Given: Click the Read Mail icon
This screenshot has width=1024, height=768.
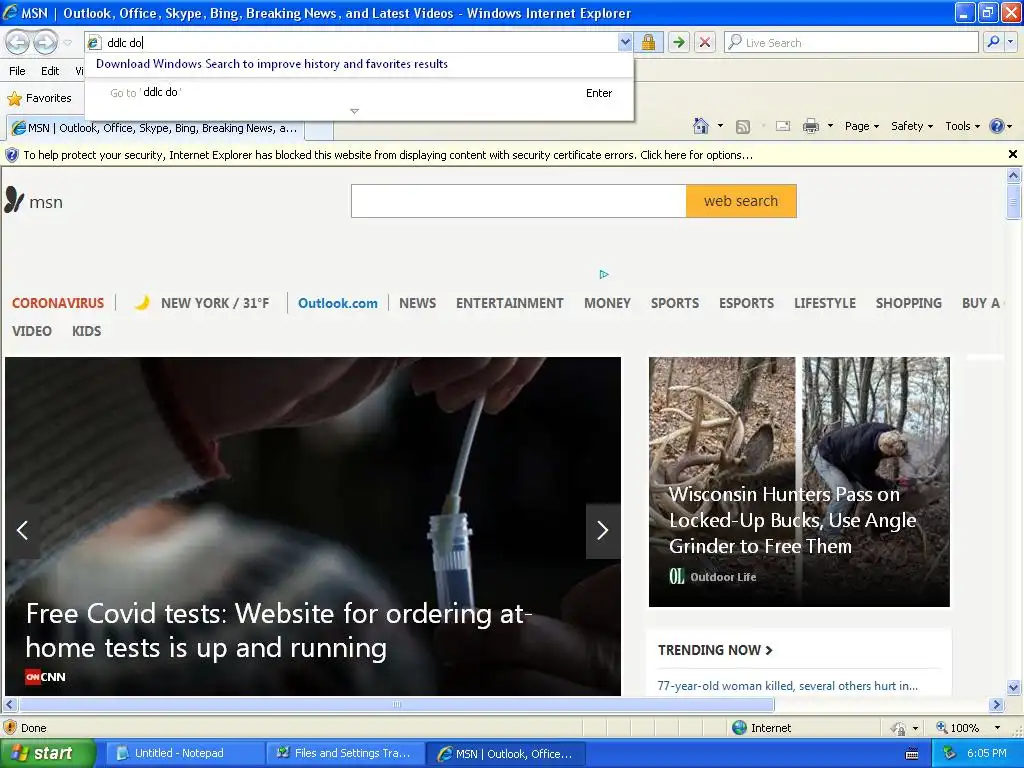Looking at the screenshot, I should tap(782, 126).
